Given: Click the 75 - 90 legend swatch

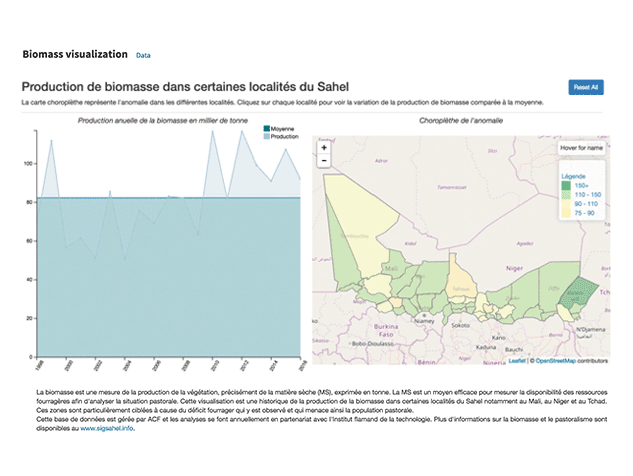Looking at the screenshot, I should 565,212.
